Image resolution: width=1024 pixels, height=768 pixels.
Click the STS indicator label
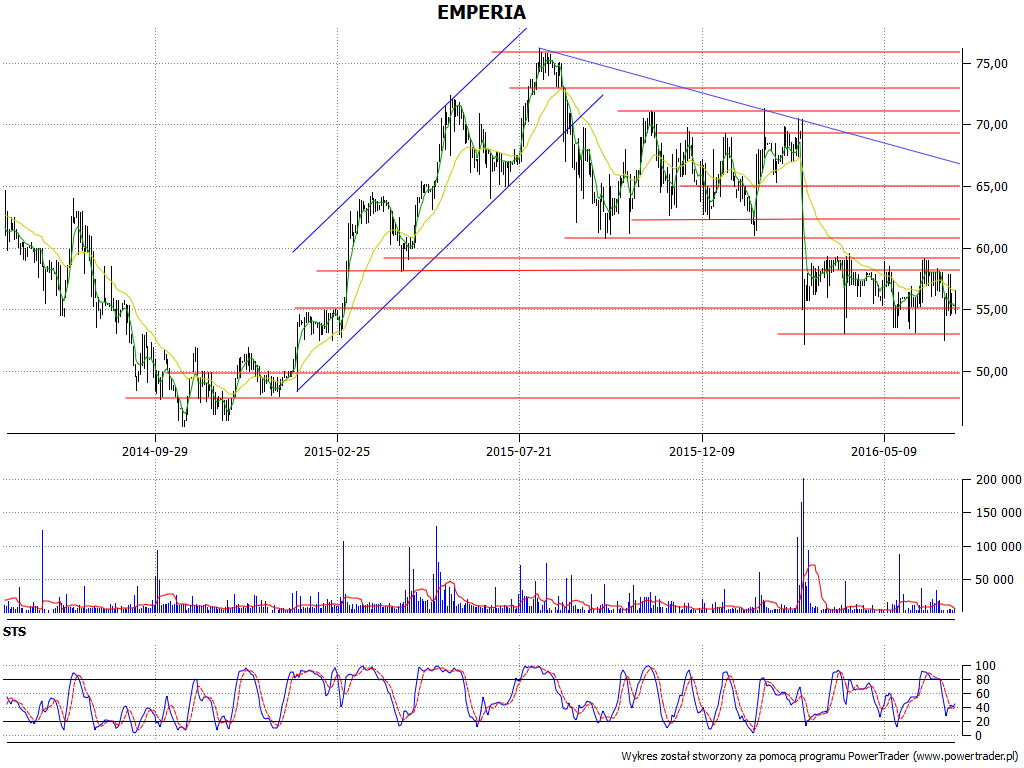(x=14, y=632)
